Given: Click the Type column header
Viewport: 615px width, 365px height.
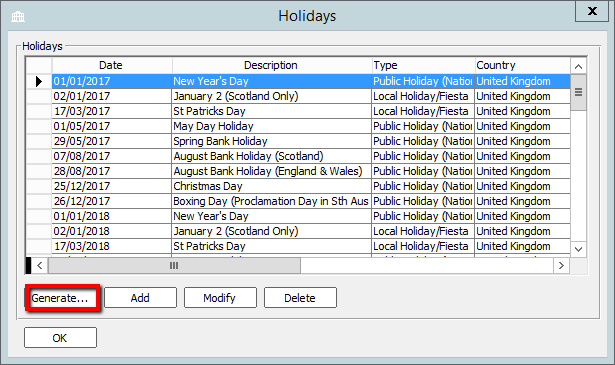Looking at the screenshot, I should [x=423, y=65].
